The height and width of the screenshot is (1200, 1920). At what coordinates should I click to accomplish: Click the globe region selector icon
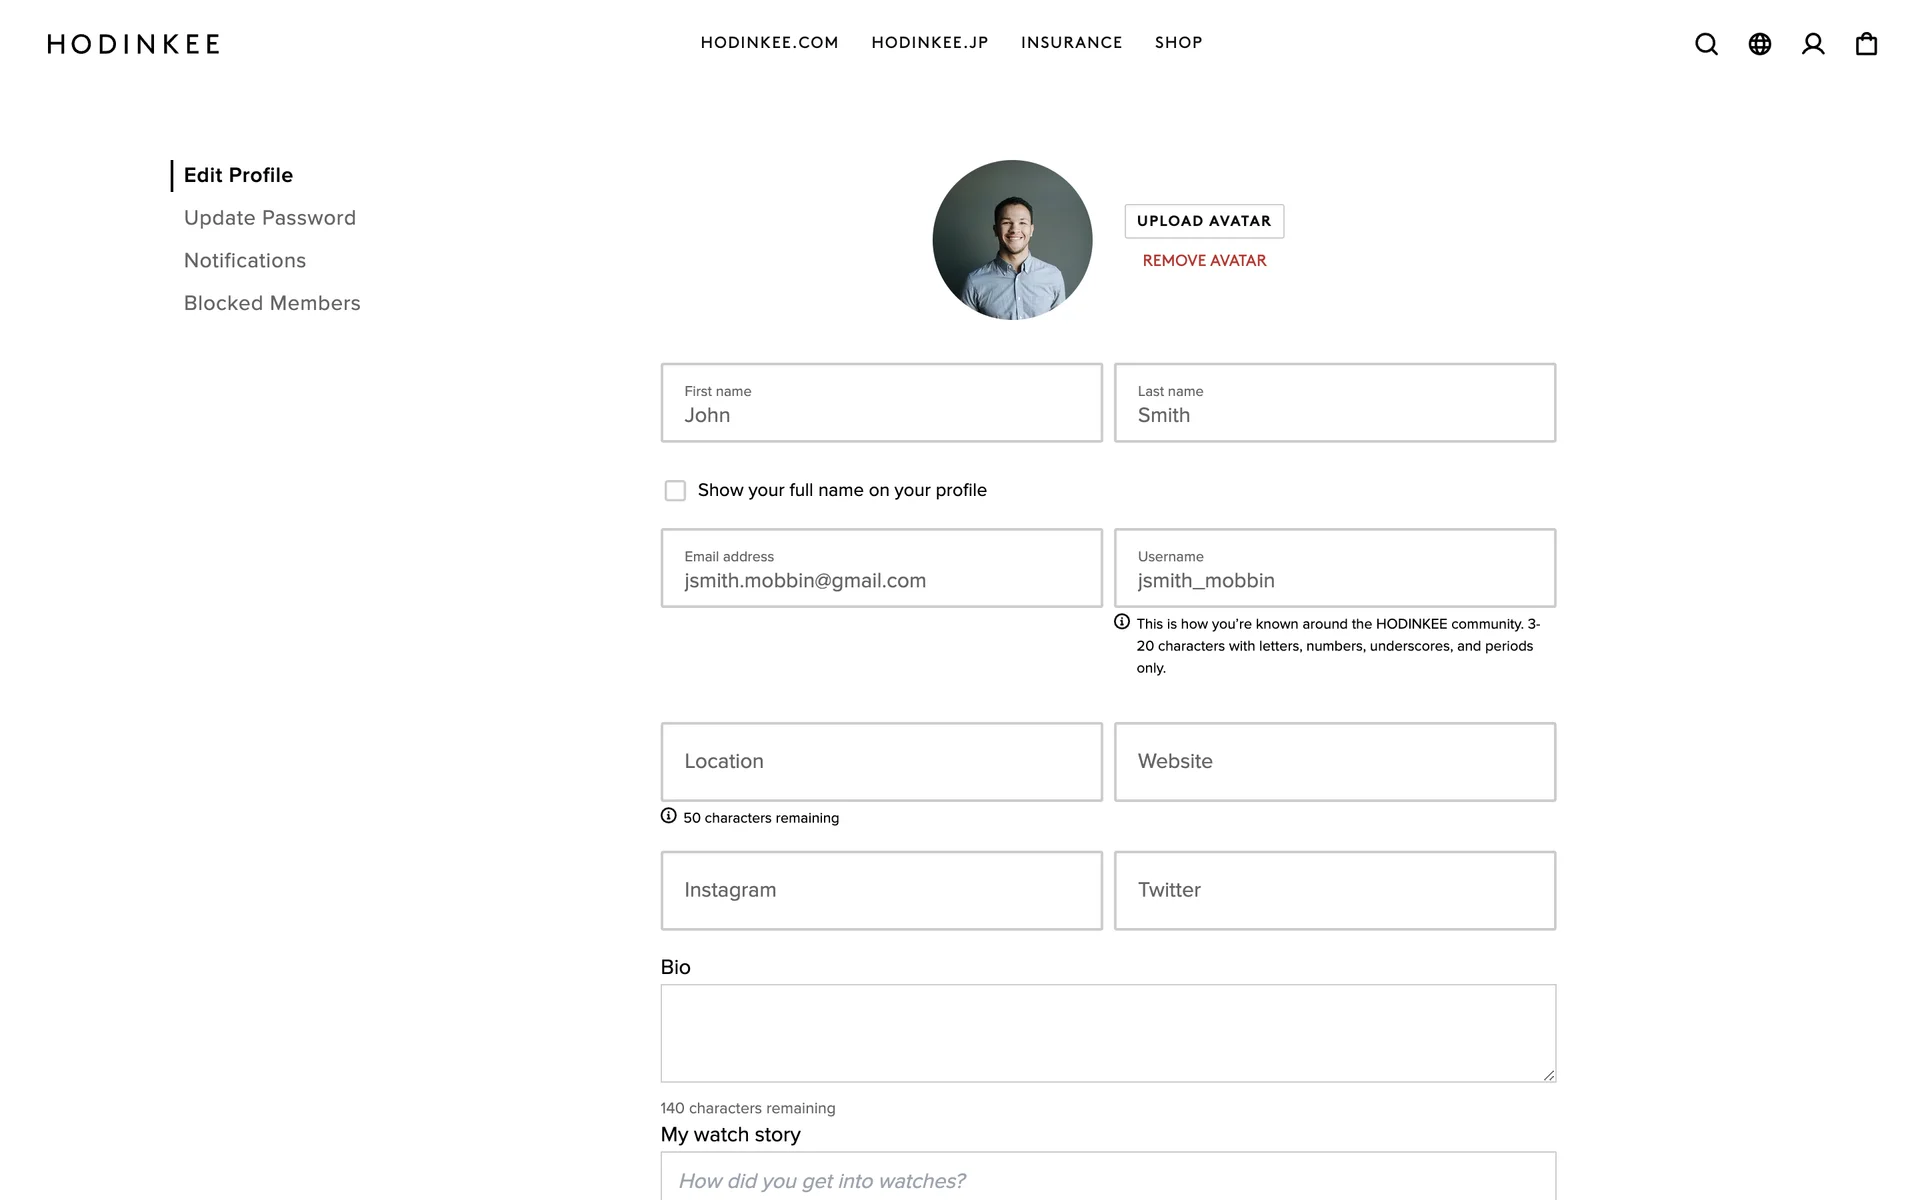click(1759, 44)
